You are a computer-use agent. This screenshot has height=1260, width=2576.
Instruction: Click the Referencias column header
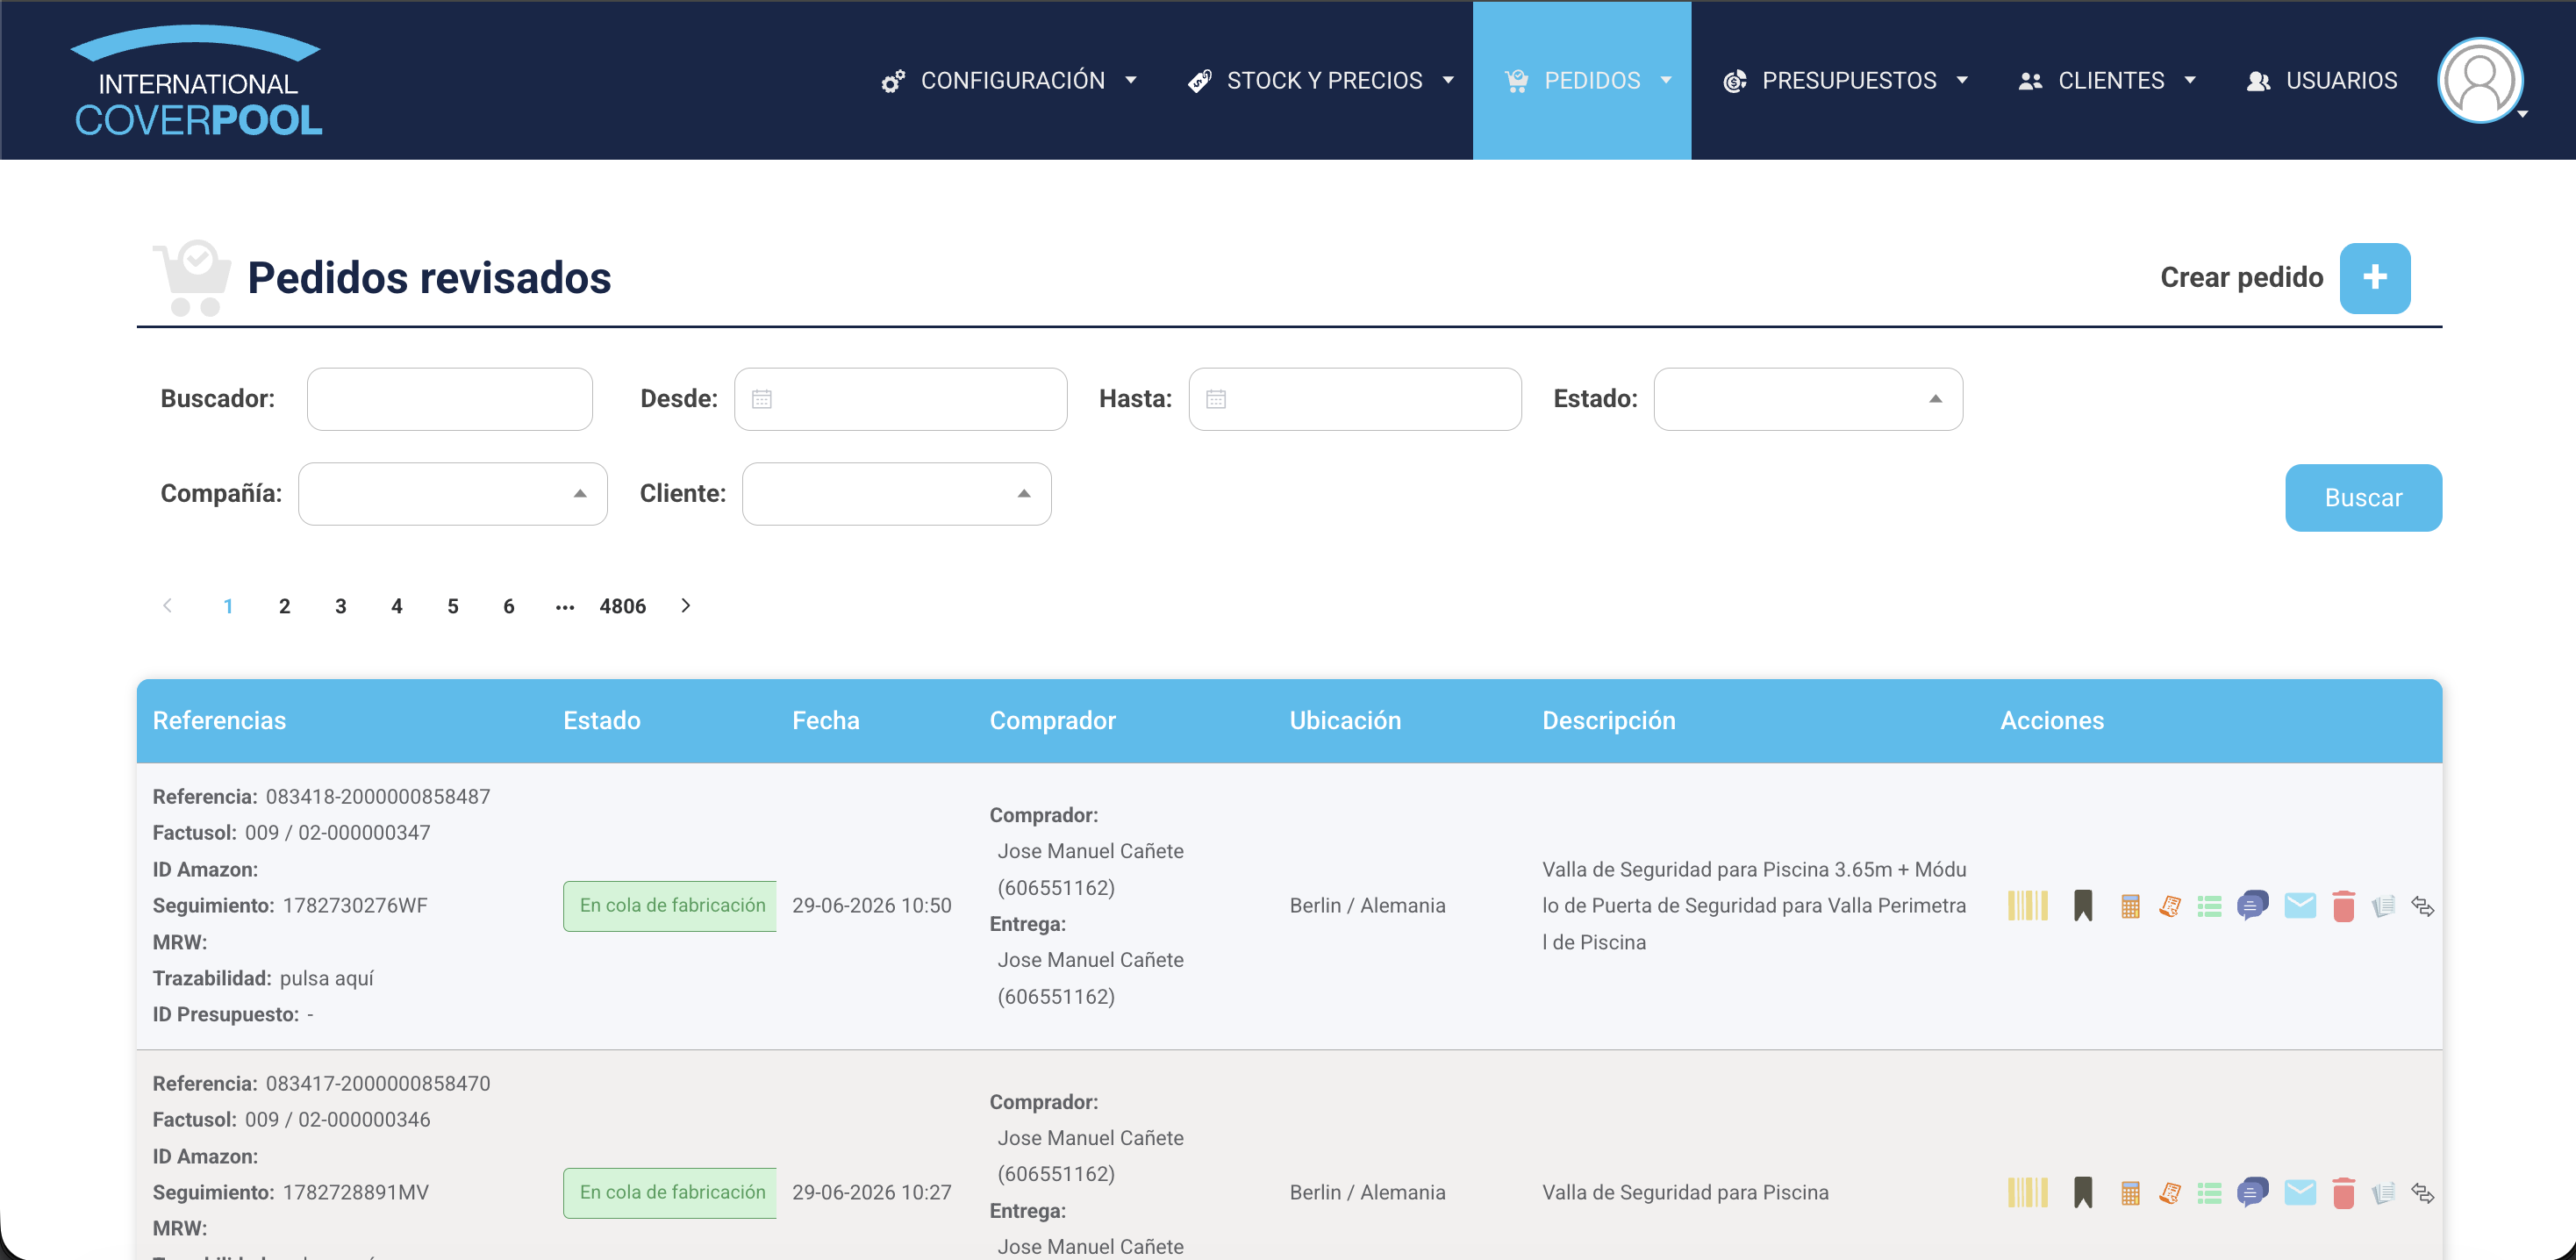[219, 721]
